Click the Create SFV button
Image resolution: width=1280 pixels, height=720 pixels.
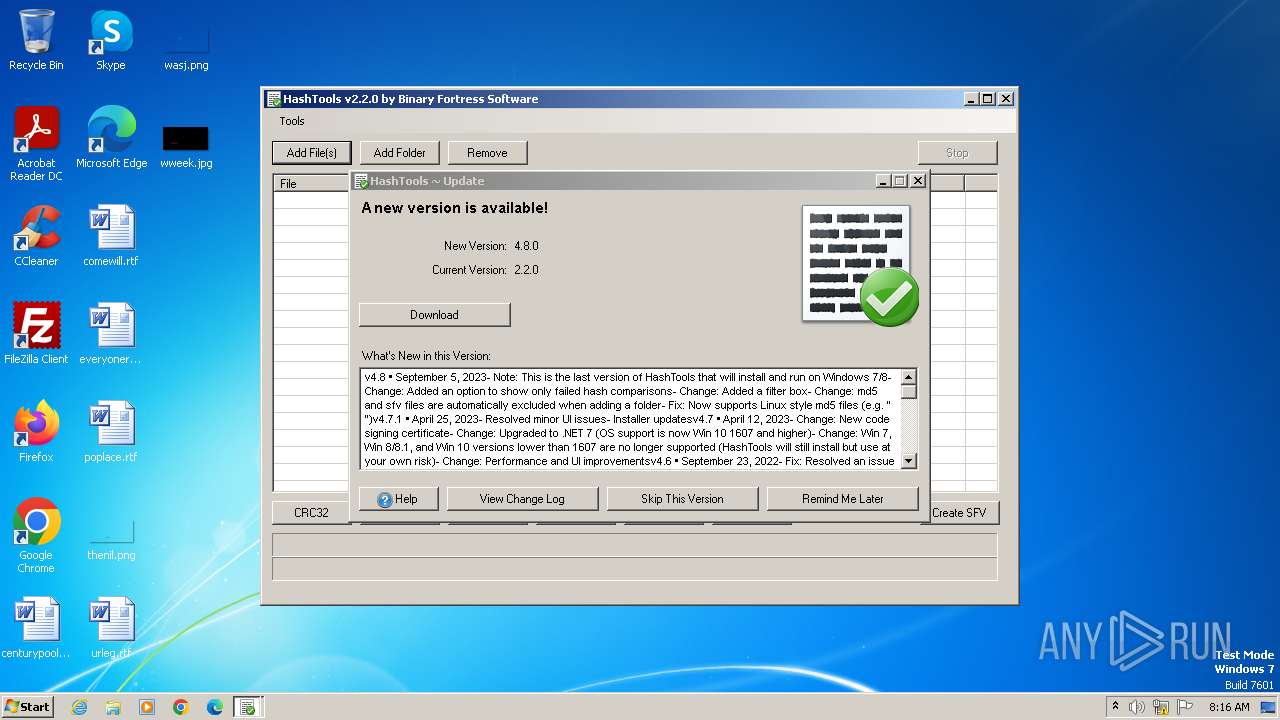point(961,513)
